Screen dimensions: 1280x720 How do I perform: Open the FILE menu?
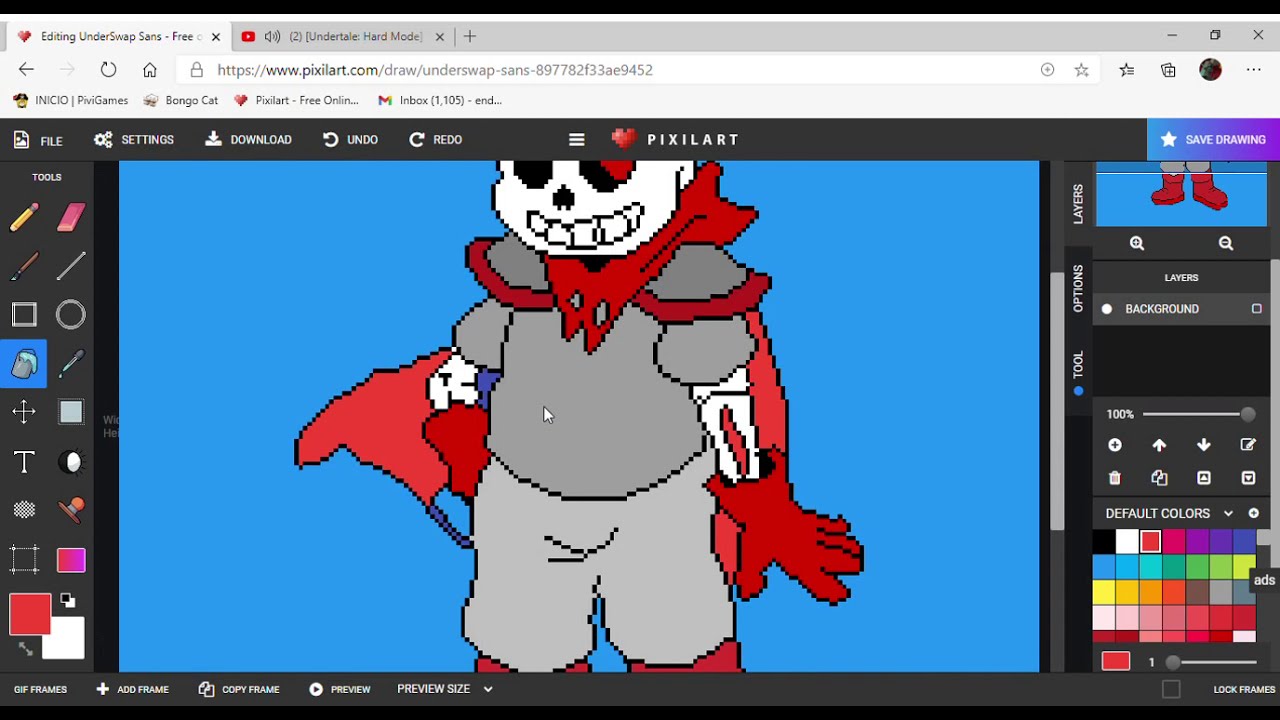[x=38, y=140]
